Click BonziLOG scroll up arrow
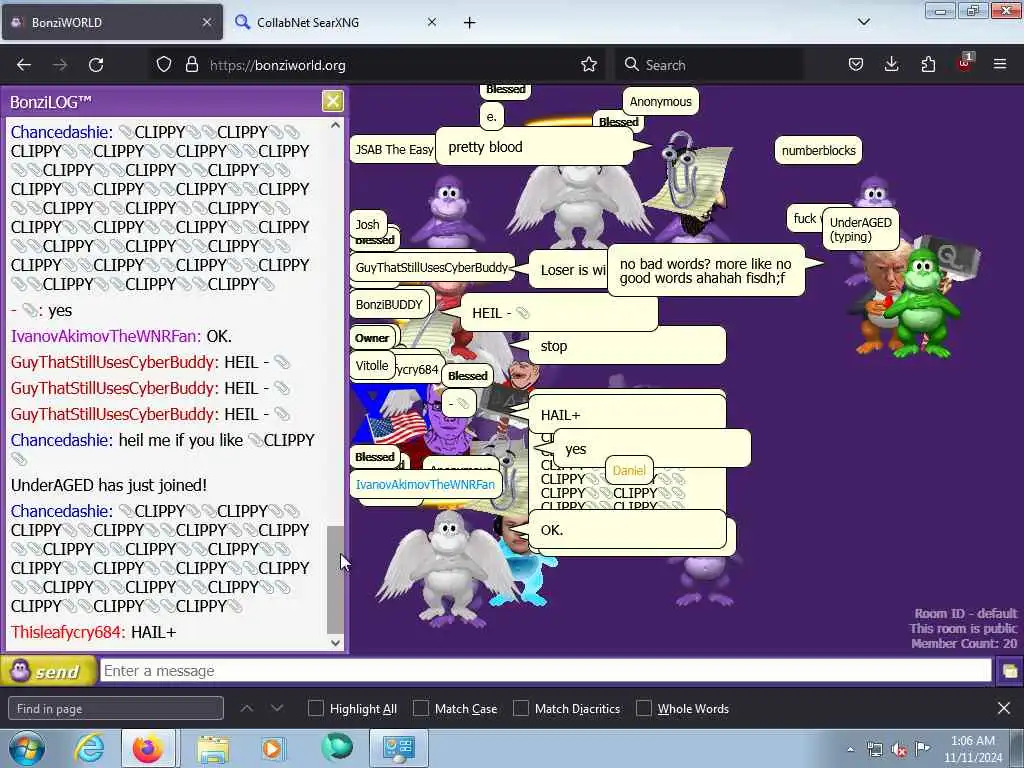The width and height of the screenshot is (1024, 768). (x=336, y=125)
